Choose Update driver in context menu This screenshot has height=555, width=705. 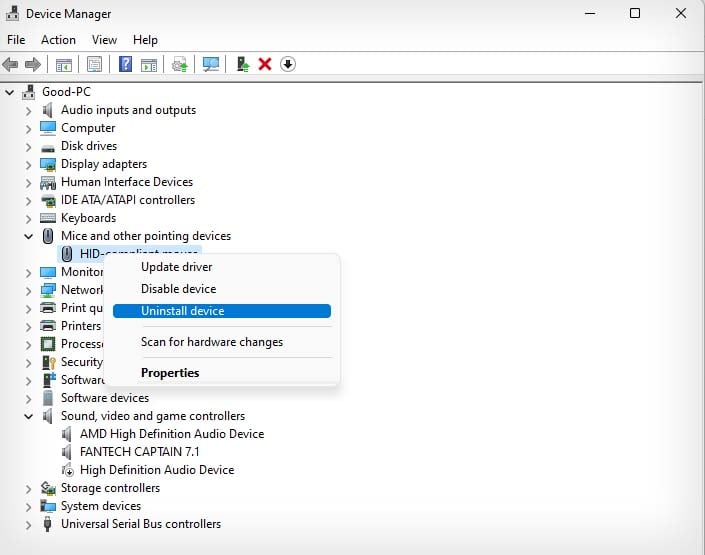222,267
